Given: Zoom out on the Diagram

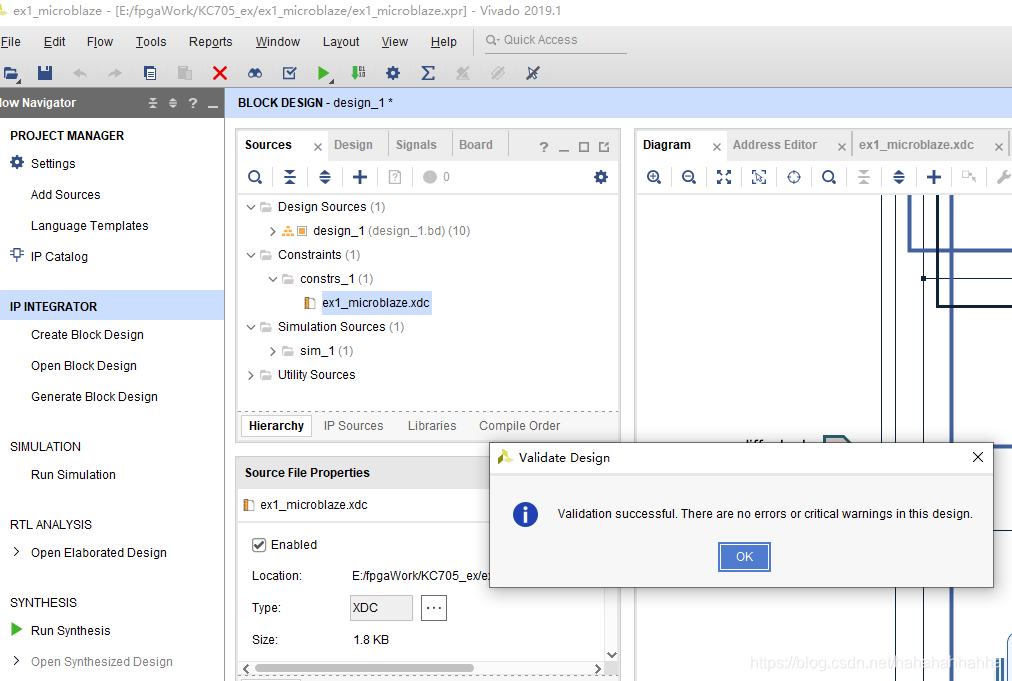Looking at the screenshot, I should tap(689, 177).
